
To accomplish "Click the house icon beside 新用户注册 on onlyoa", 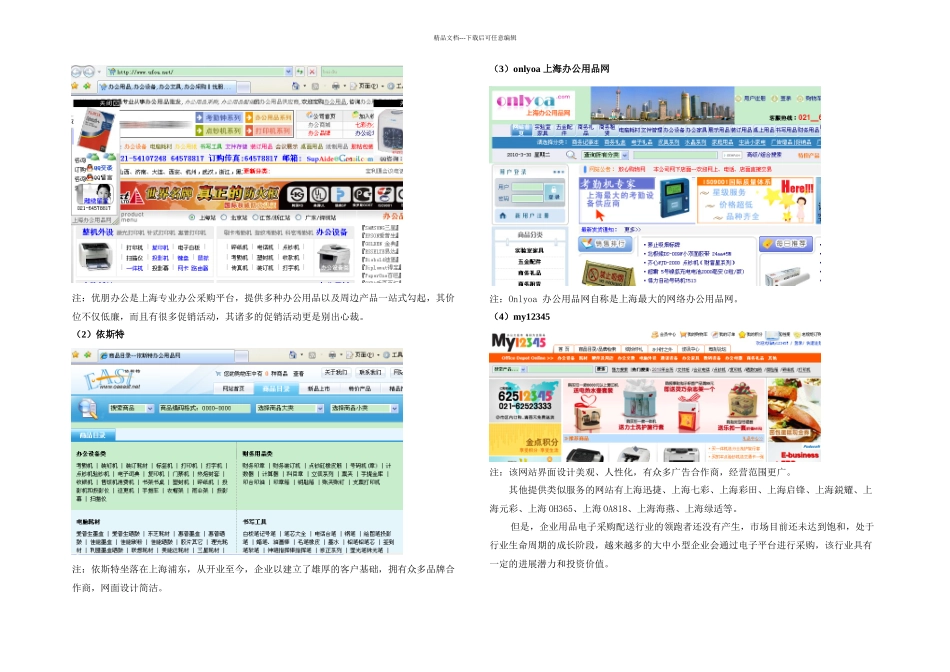I will tap(502, 215).
